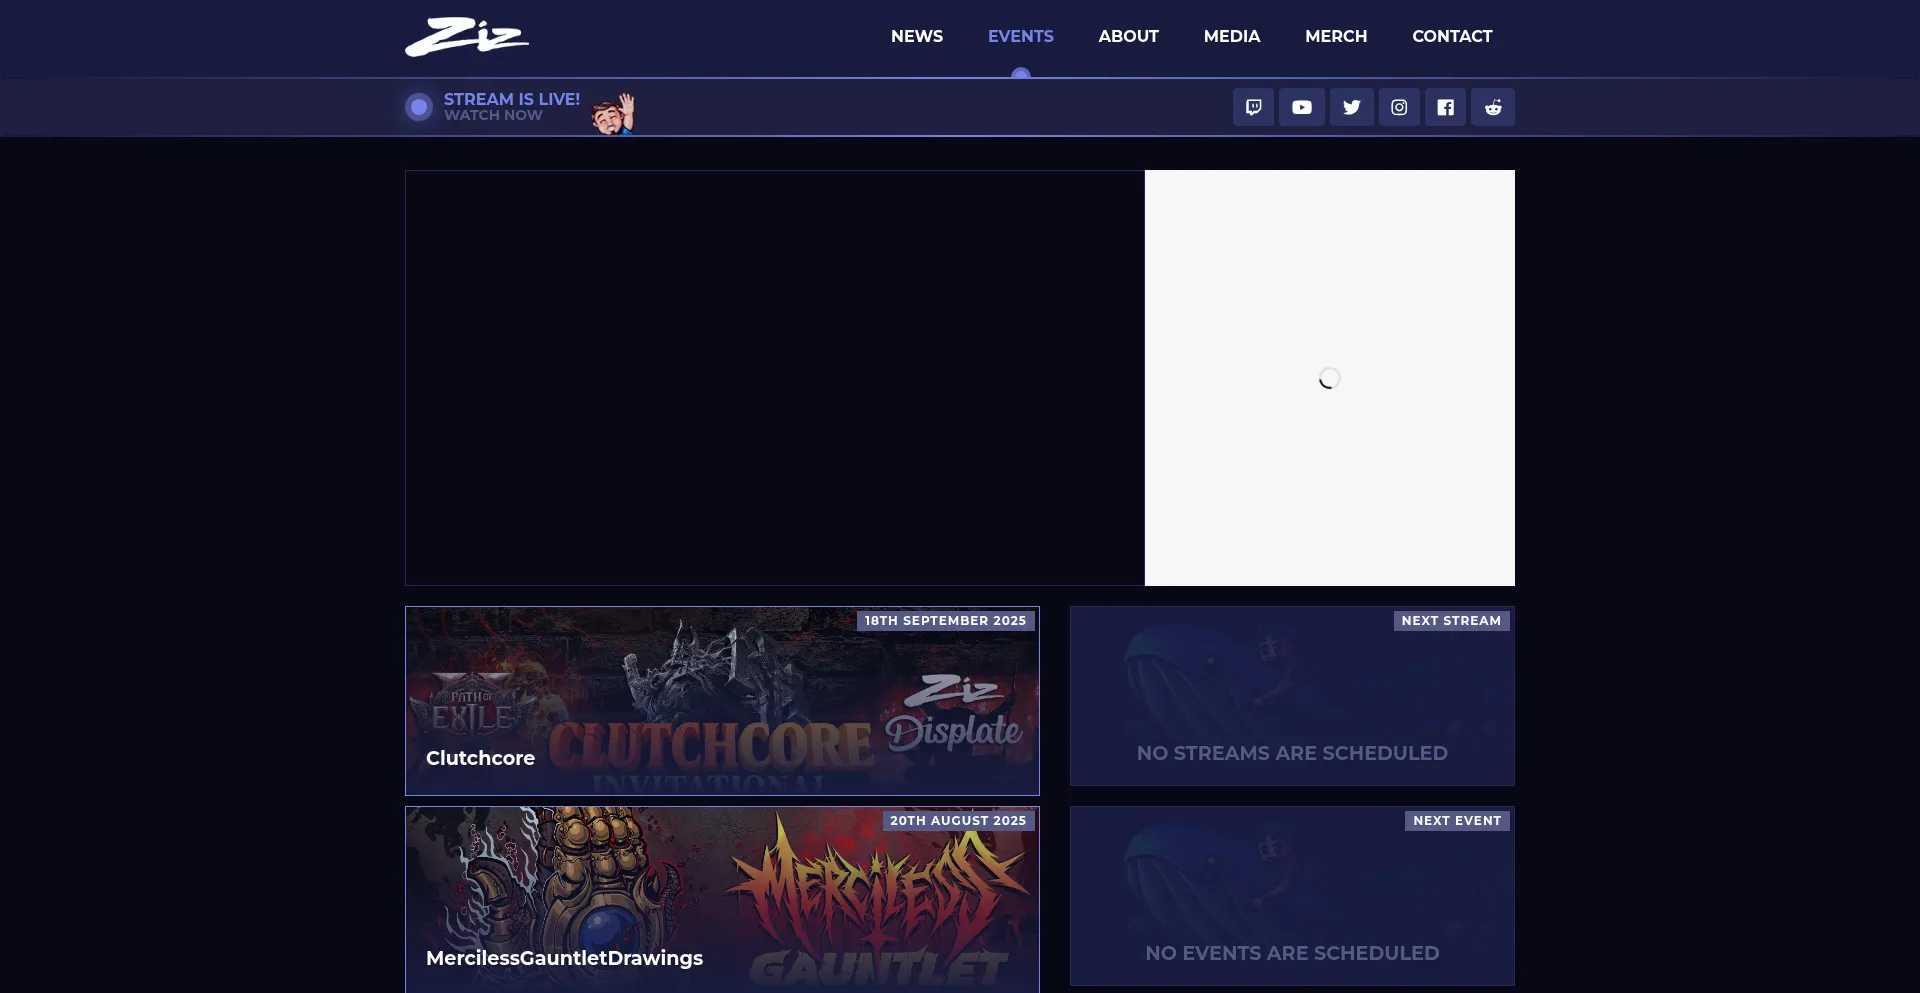Open the MercilessGauntletDrawings event banner

(x=721, y=898)
